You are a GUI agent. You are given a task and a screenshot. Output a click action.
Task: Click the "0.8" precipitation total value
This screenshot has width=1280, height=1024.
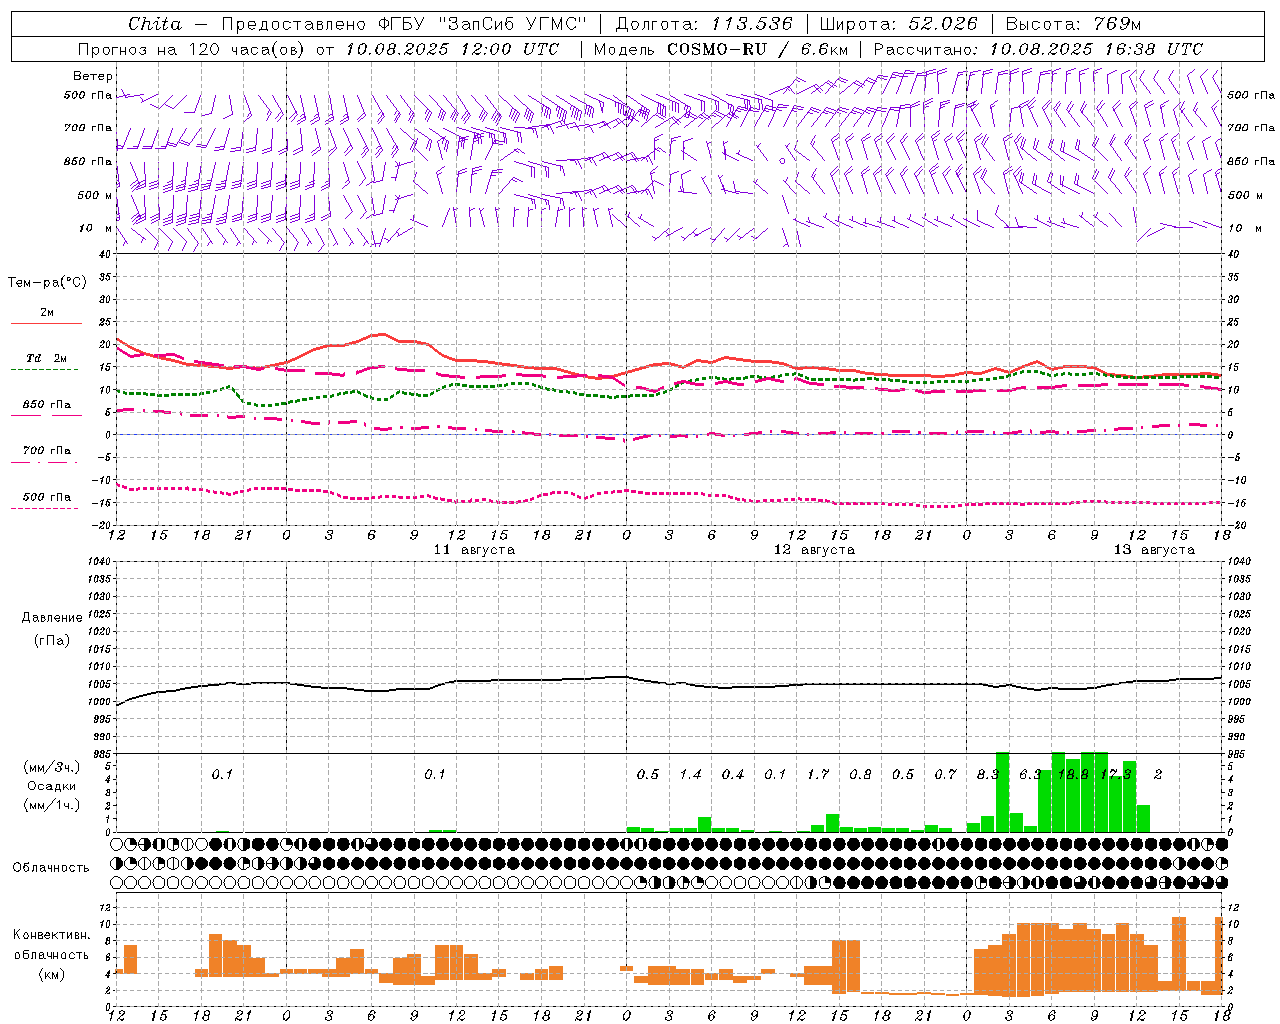click(860, 775)
